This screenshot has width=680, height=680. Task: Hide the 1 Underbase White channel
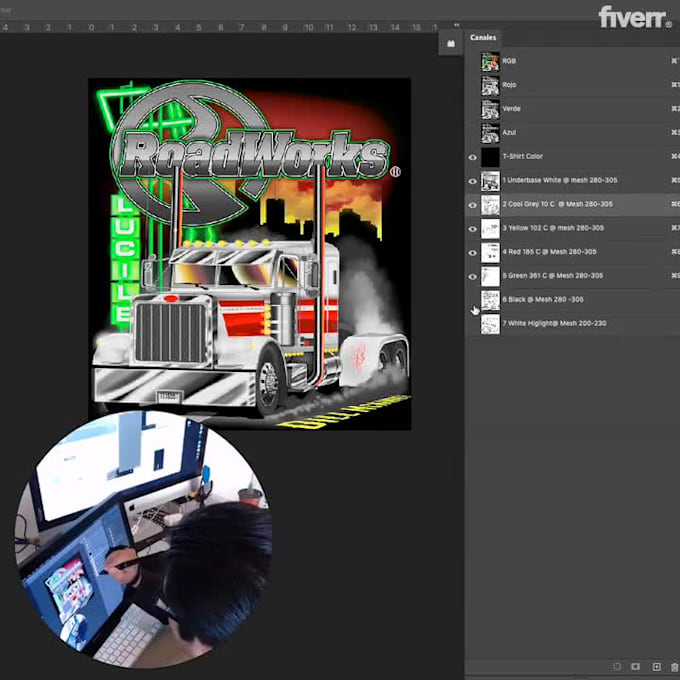(473, 181)
